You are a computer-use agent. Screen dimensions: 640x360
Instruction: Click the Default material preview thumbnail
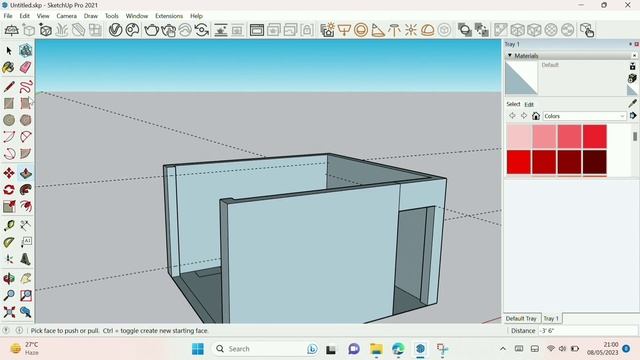[x=521, y=78]
